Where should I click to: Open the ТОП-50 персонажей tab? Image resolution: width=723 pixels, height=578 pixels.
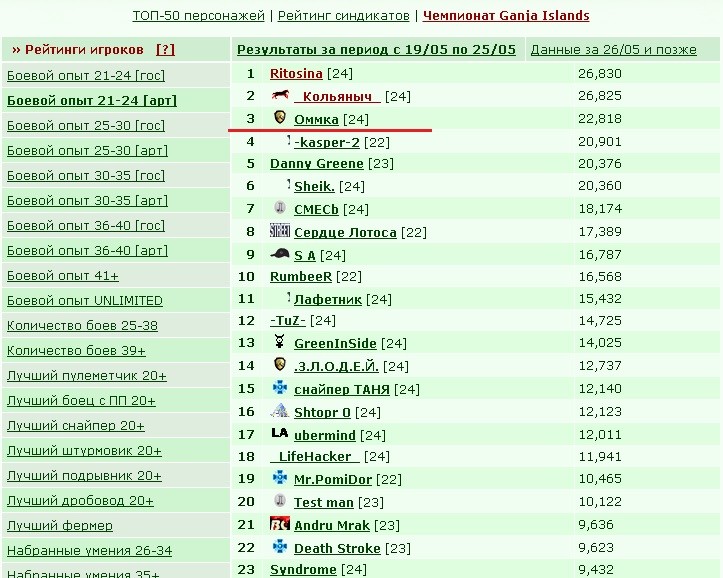point(199,16)
